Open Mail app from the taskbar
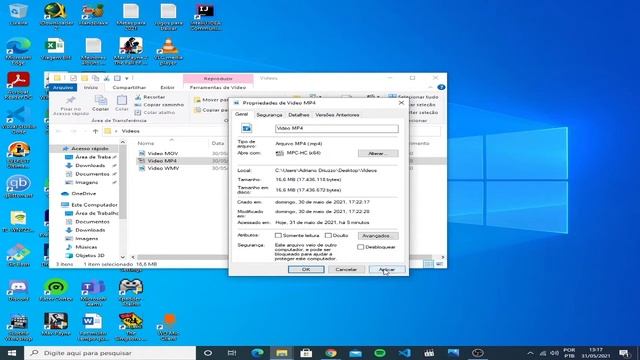 click(x=355, y=353)
